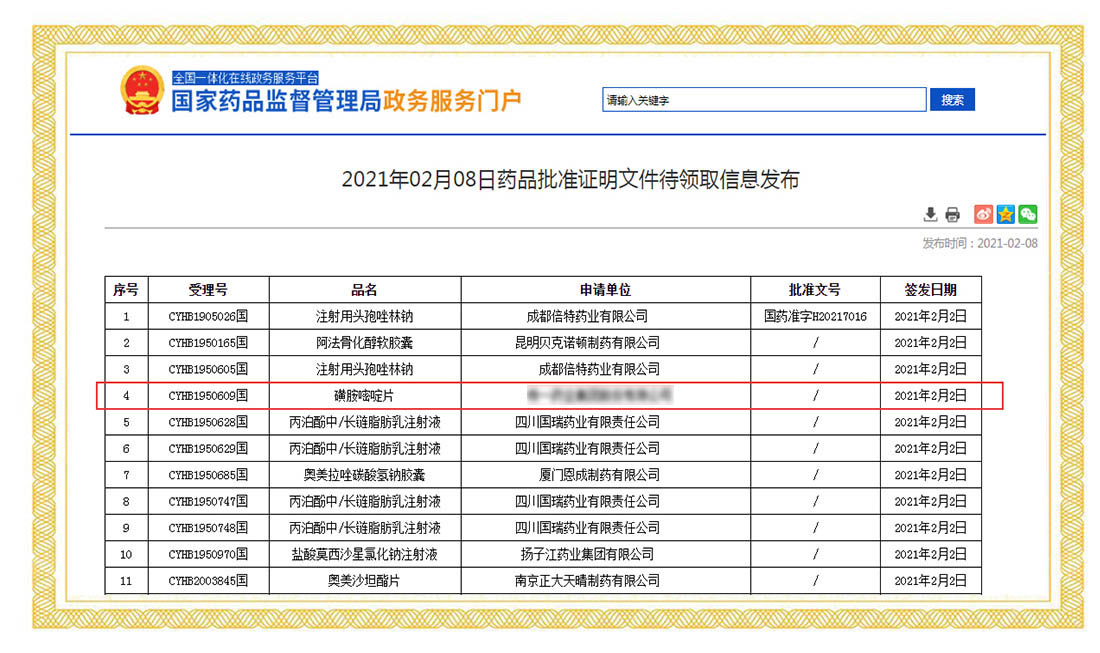The image size is (1100, 653).
Task: Click the national emblem logo
Action: (x=141, y=92)
